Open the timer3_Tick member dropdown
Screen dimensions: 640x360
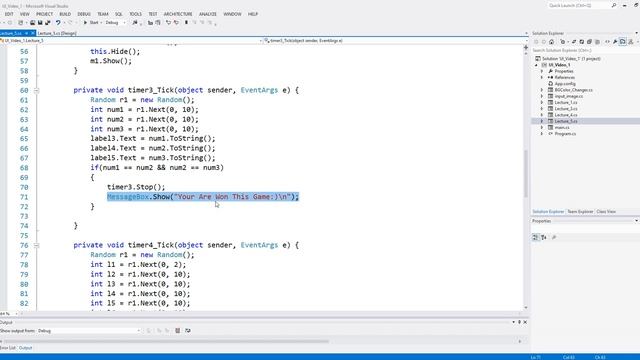pyautogui.click(x=394, y=40)
